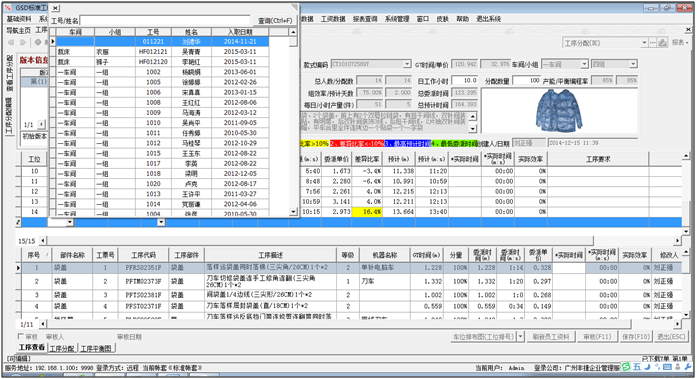Open the 帮助 menu
The width and height of the screenshot is (697, 379).
coord(462,19)
